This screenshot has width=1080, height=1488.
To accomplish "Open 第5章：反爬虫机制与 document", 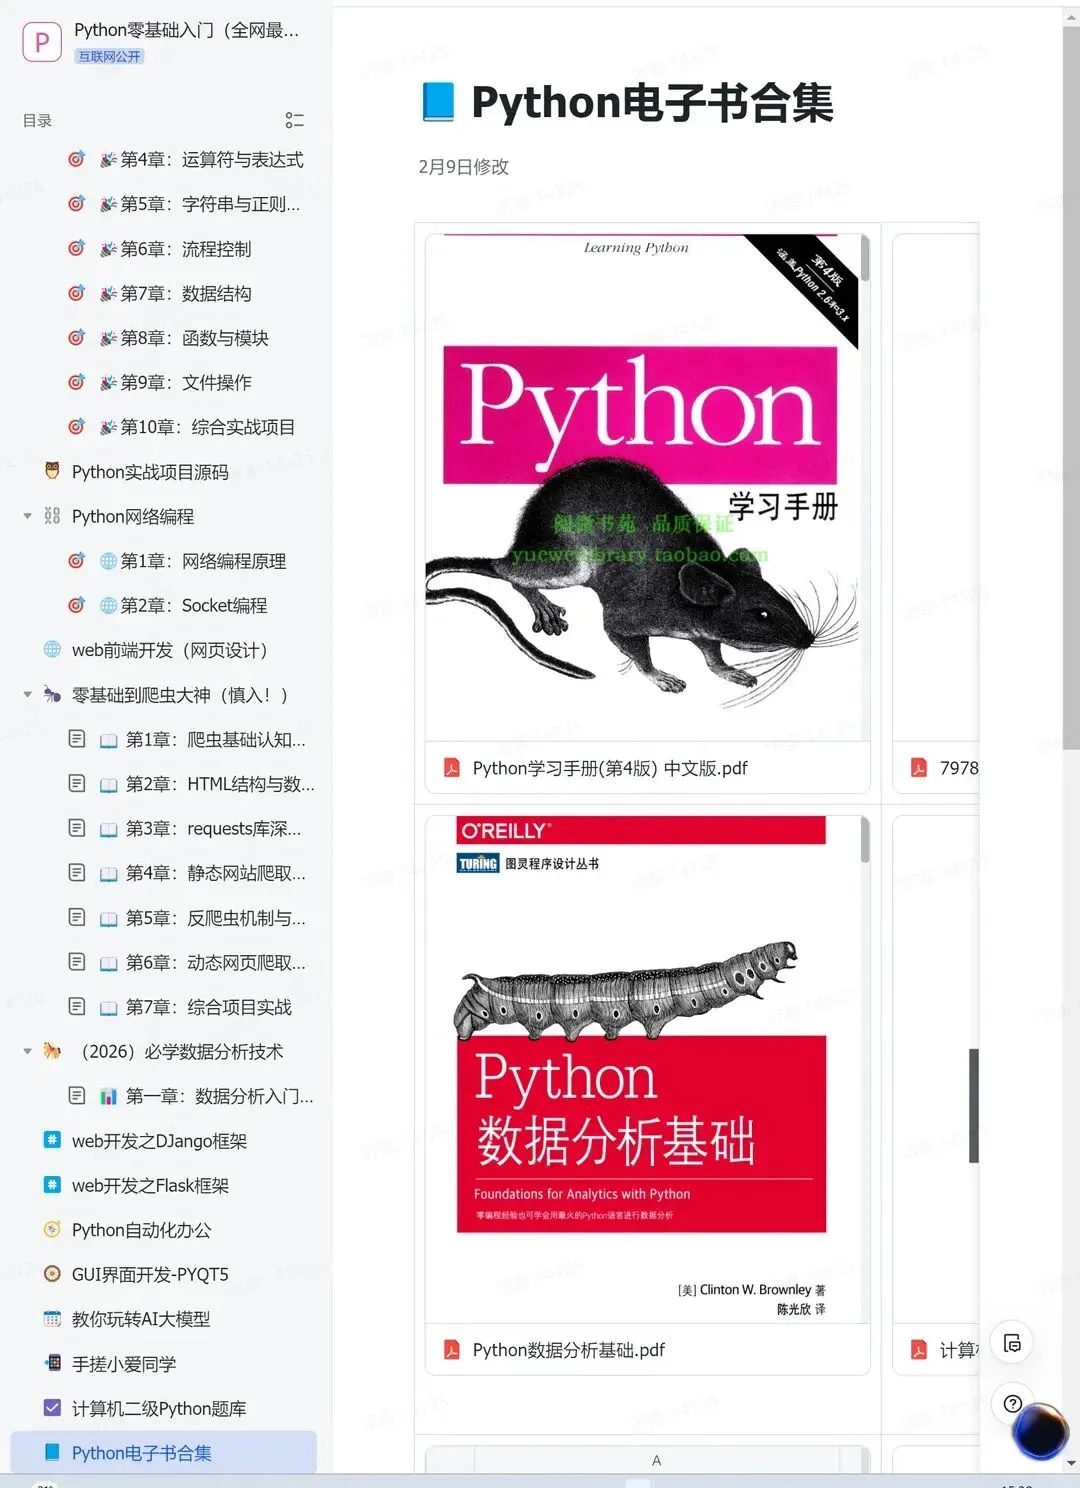I will (216, 918).
